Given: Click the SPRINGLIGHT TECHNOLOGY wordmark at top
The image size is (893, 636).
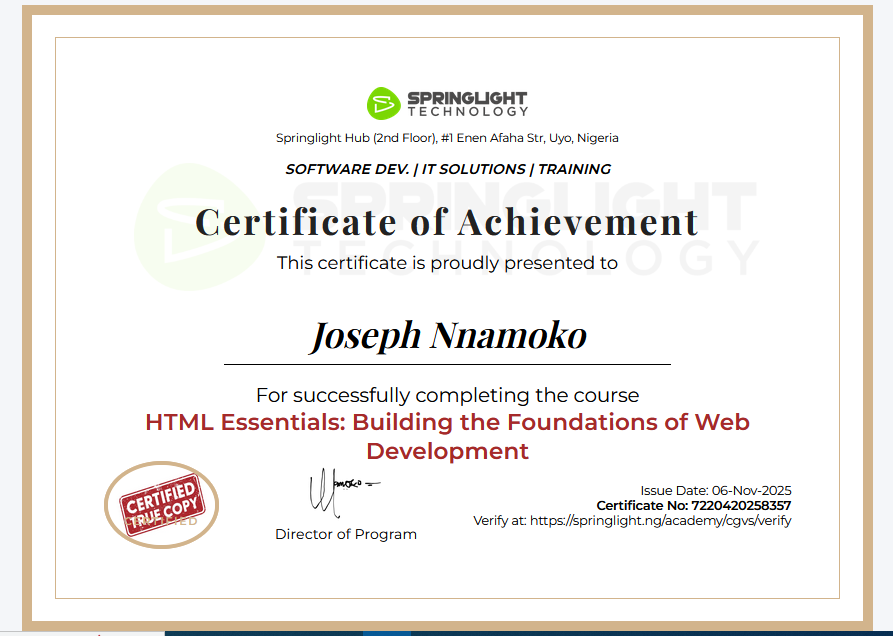Looking at the screenshot, I should [466, 104].
